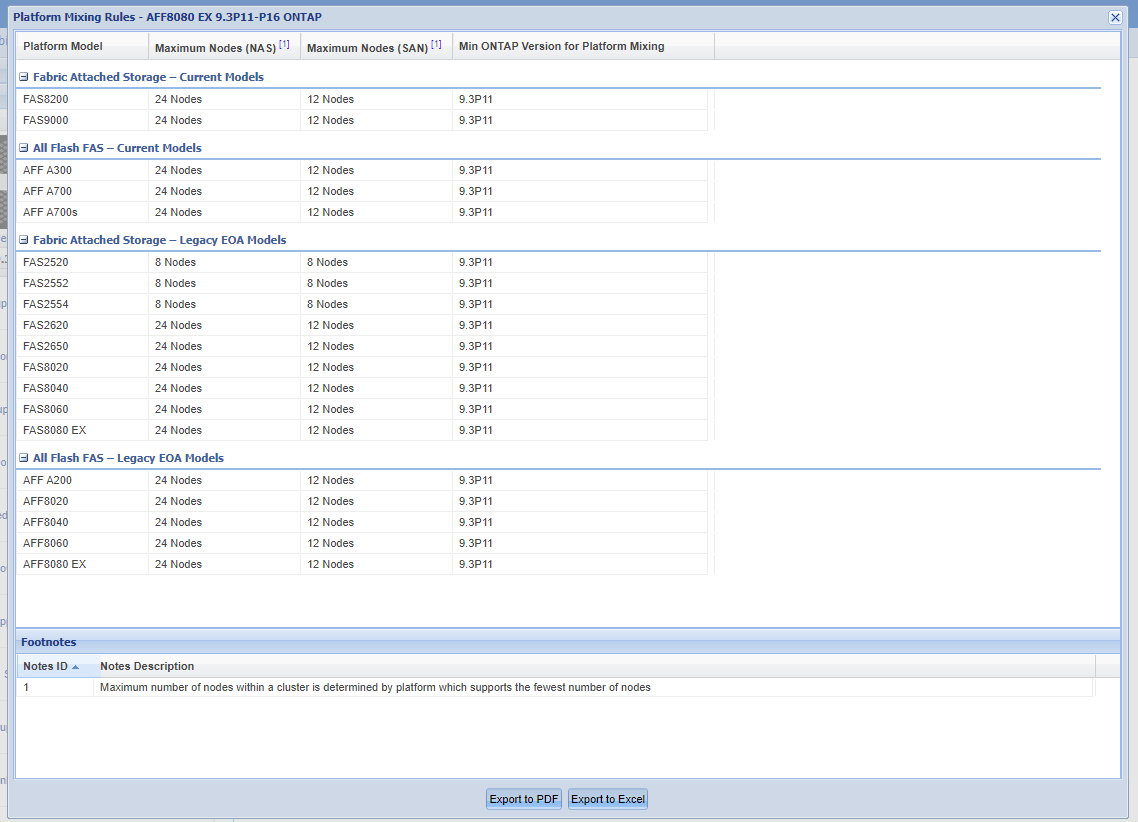Click the footnote 1 description text
This screenshot has height=822, width=1138.
(x=375, y=687)
